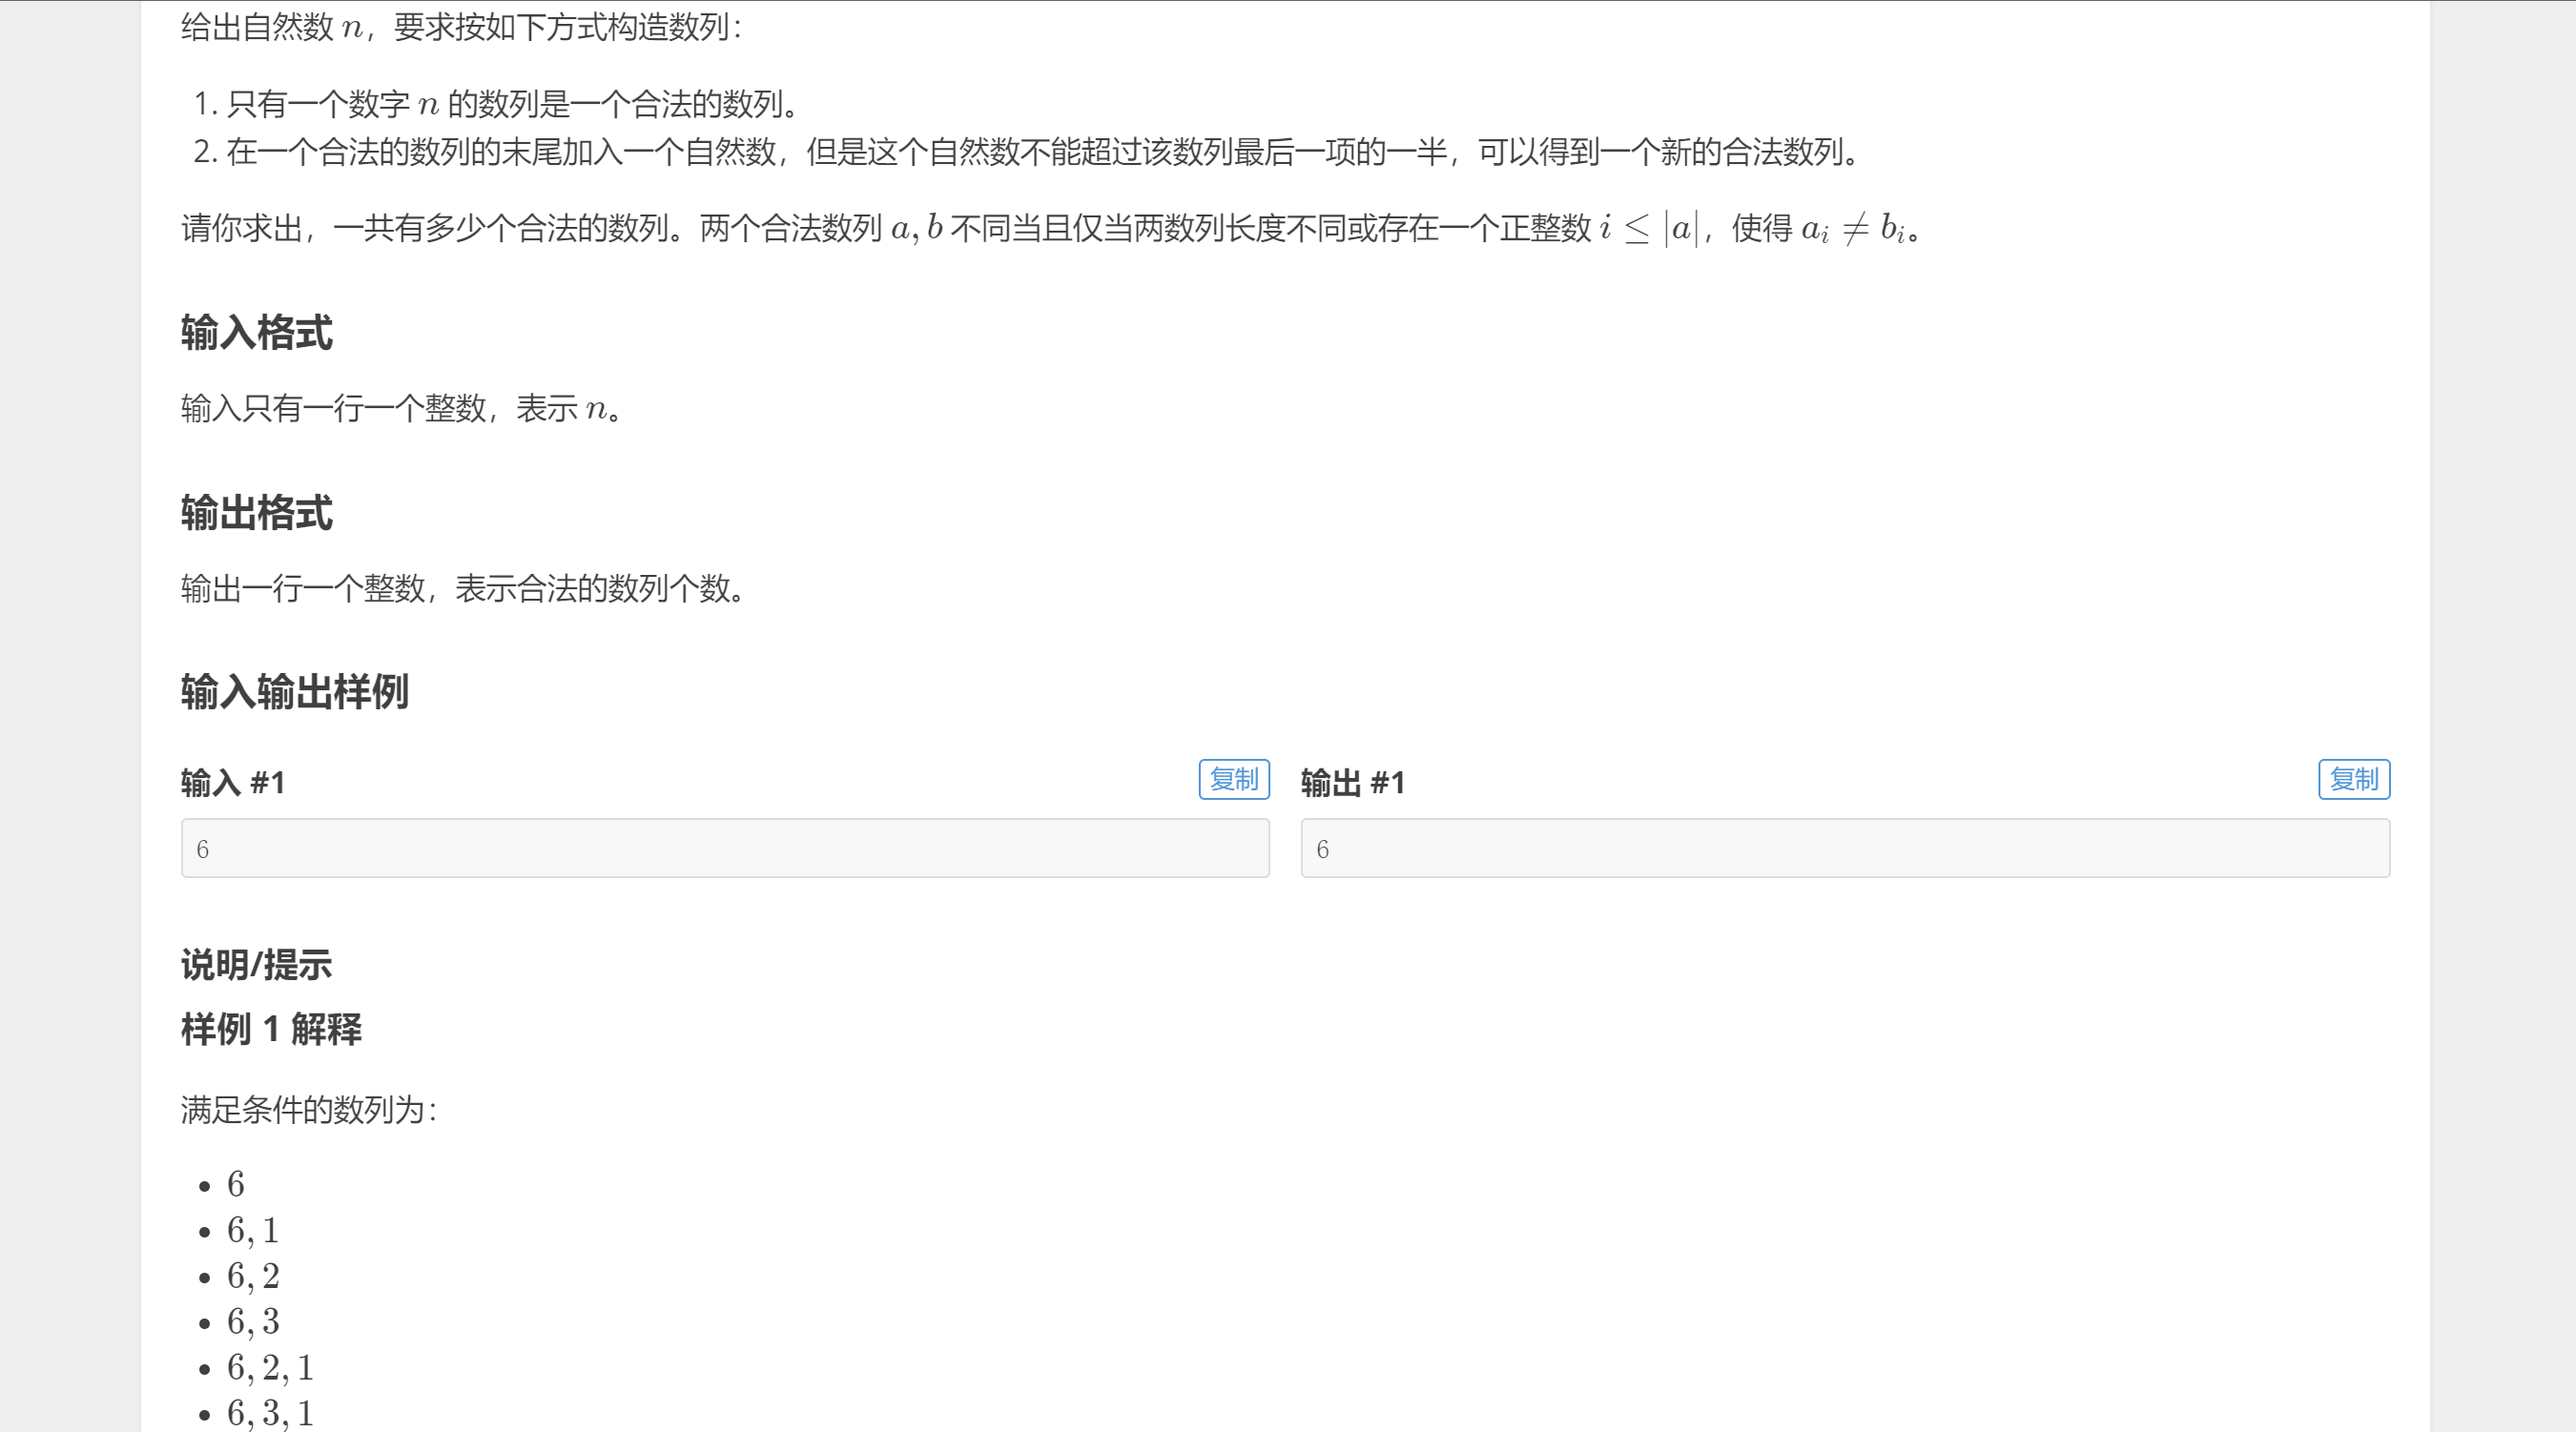Click the 说明/提示 heading
2576x1432 pixels.
[256, 965]
